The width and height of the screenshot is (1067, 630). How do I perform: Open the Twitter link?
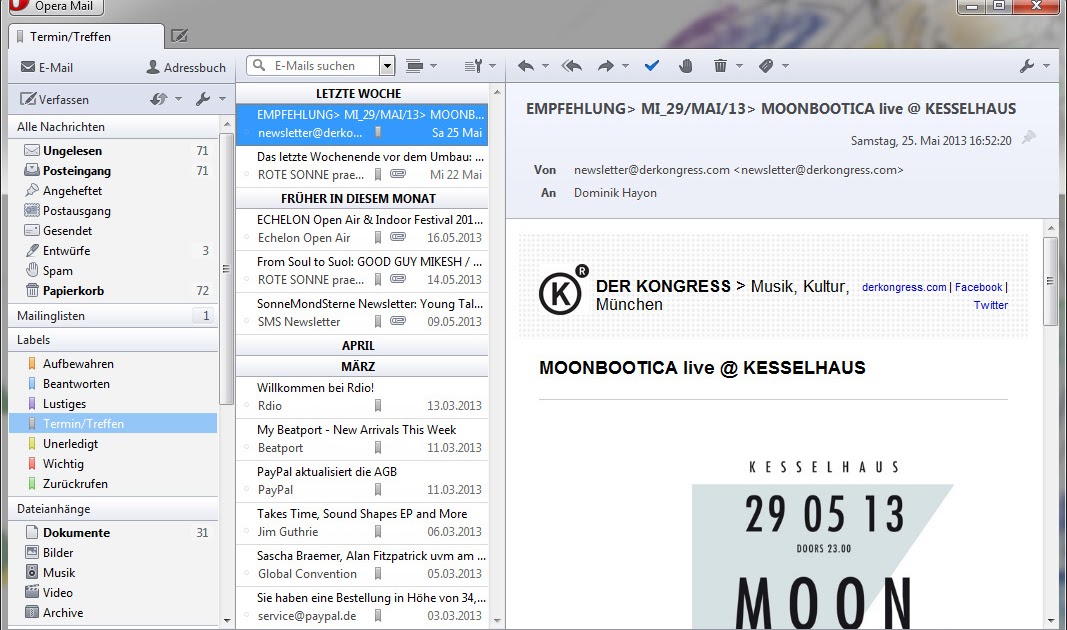991,305
